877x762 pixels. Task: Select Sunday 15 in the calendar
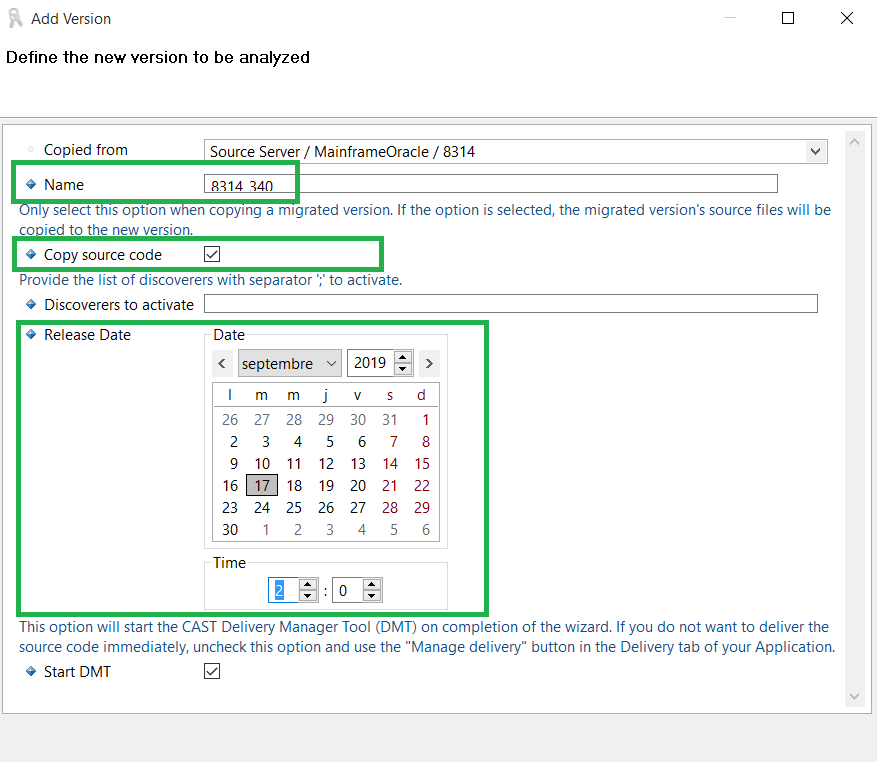coord(422,464)
